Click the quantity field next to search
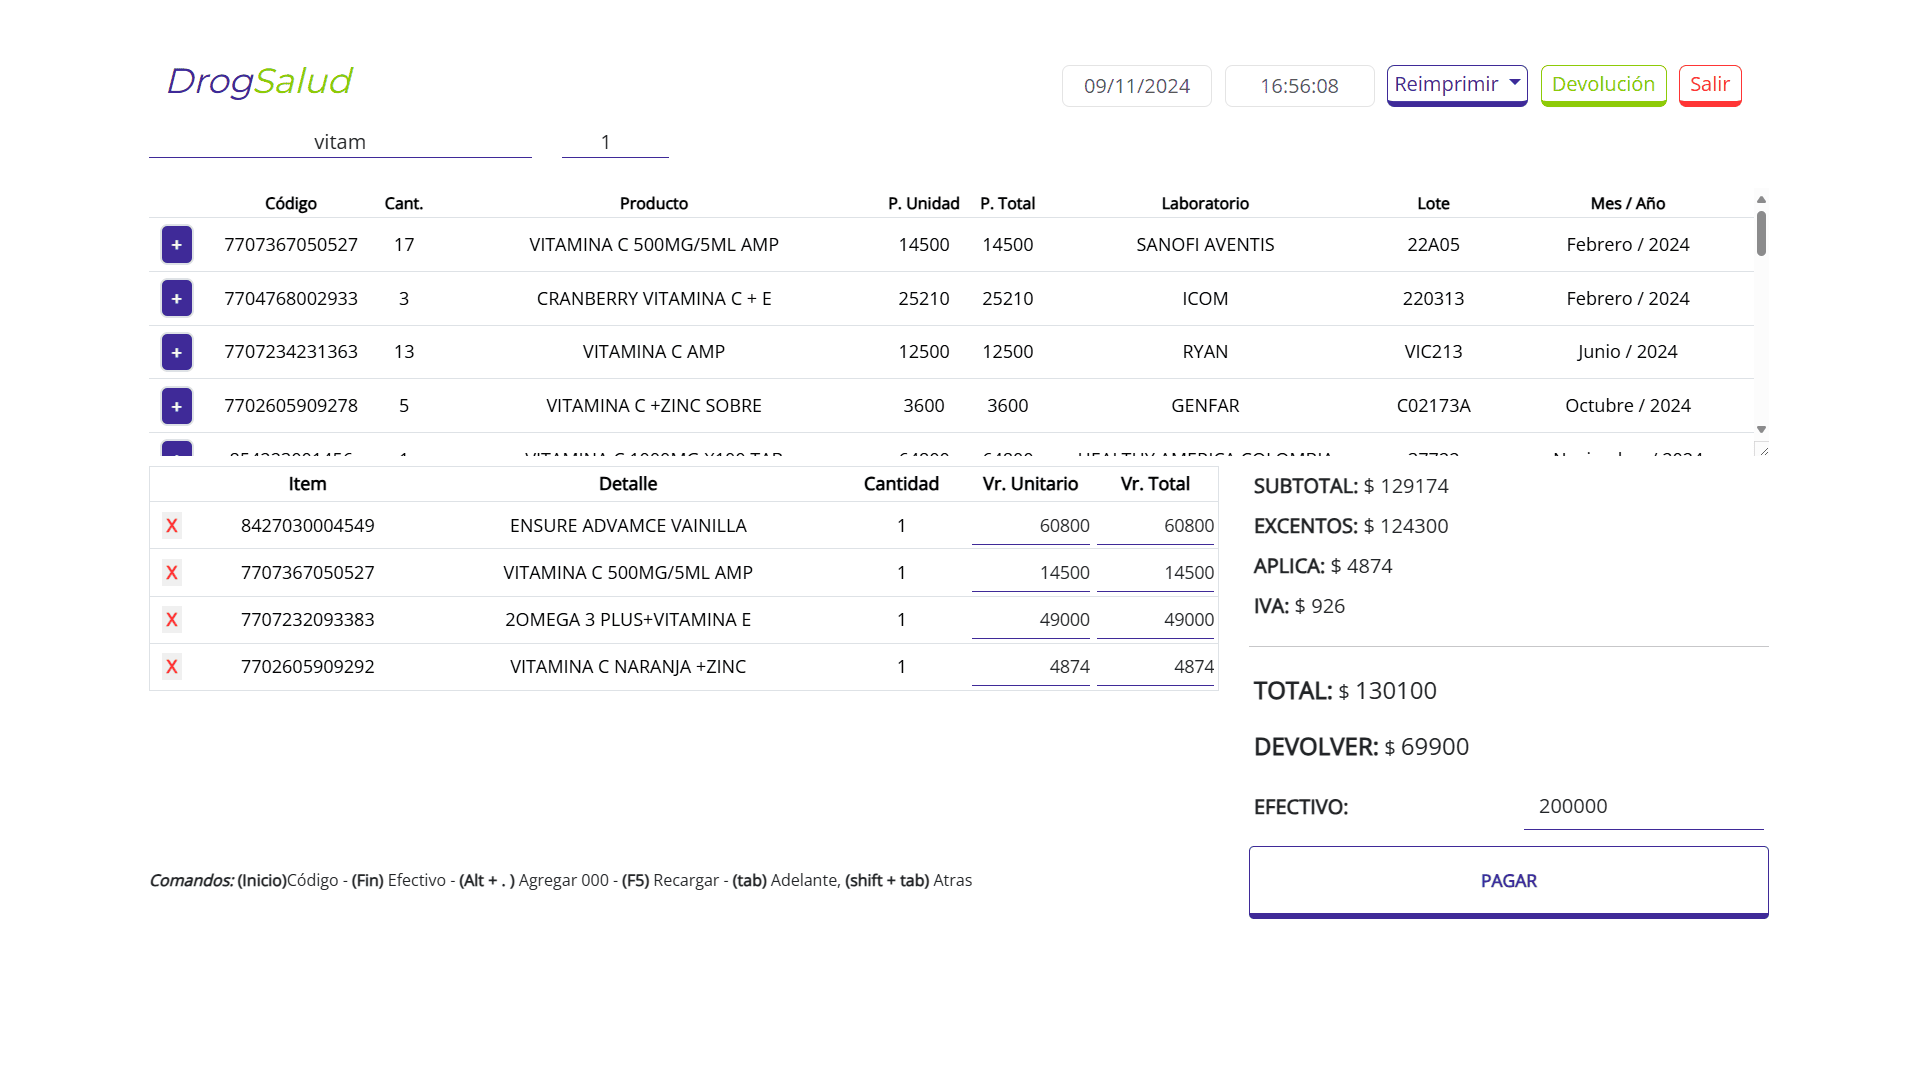 click(614, 142)
